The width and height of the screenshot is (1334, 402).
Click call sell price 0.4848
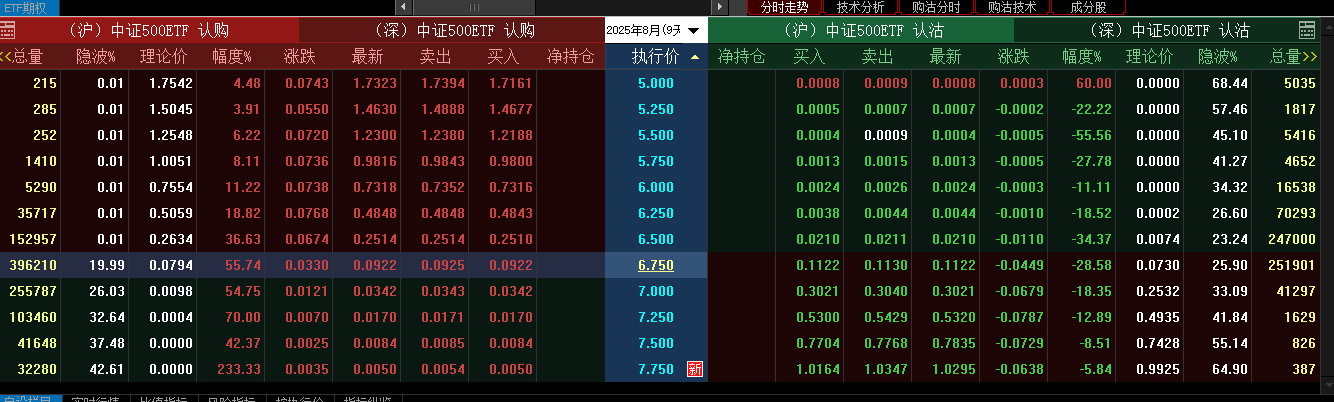pyautogui.click(x=442, y=213)
